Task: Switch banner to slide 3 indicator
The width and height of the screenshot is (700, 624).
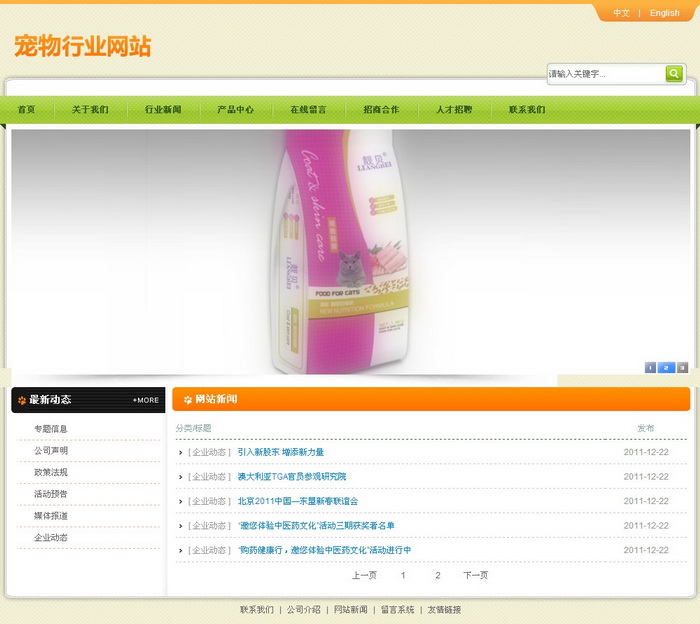Action: [682, 367]
